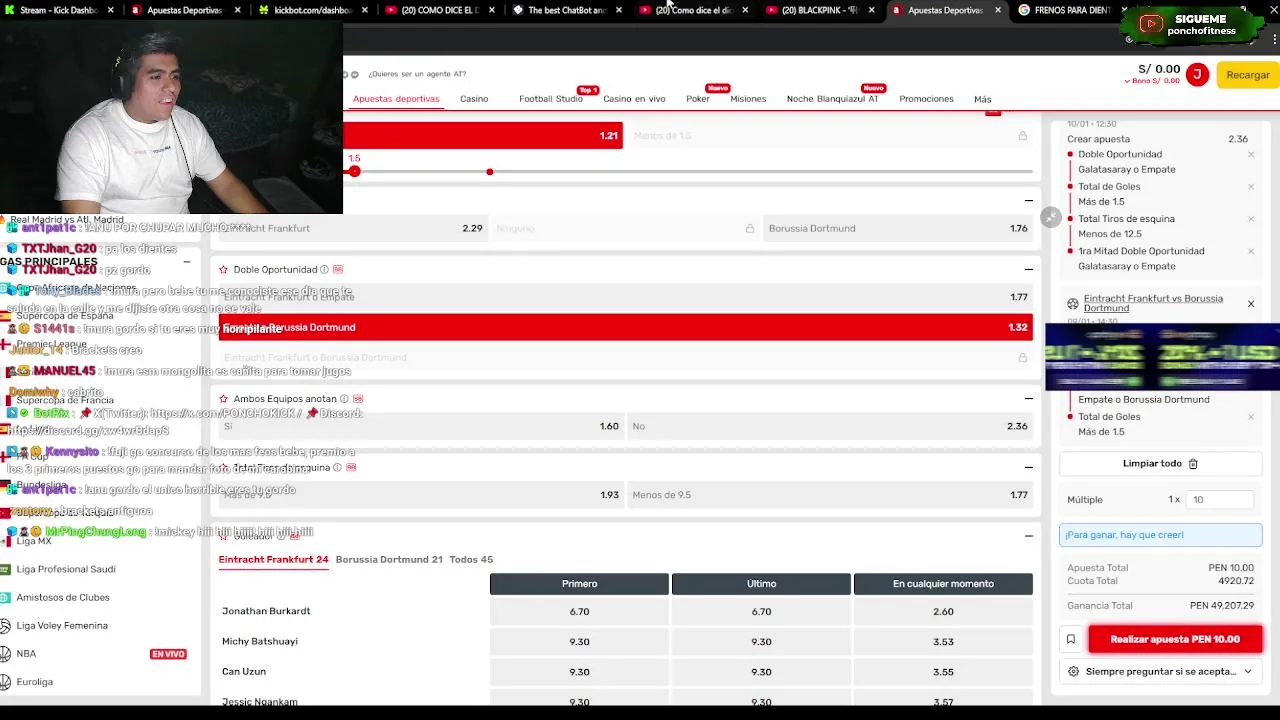Image resolution: width=1280 pixels, height=720 pixels.
Task: Open the red J account avatar
Action: (1197, 75)
